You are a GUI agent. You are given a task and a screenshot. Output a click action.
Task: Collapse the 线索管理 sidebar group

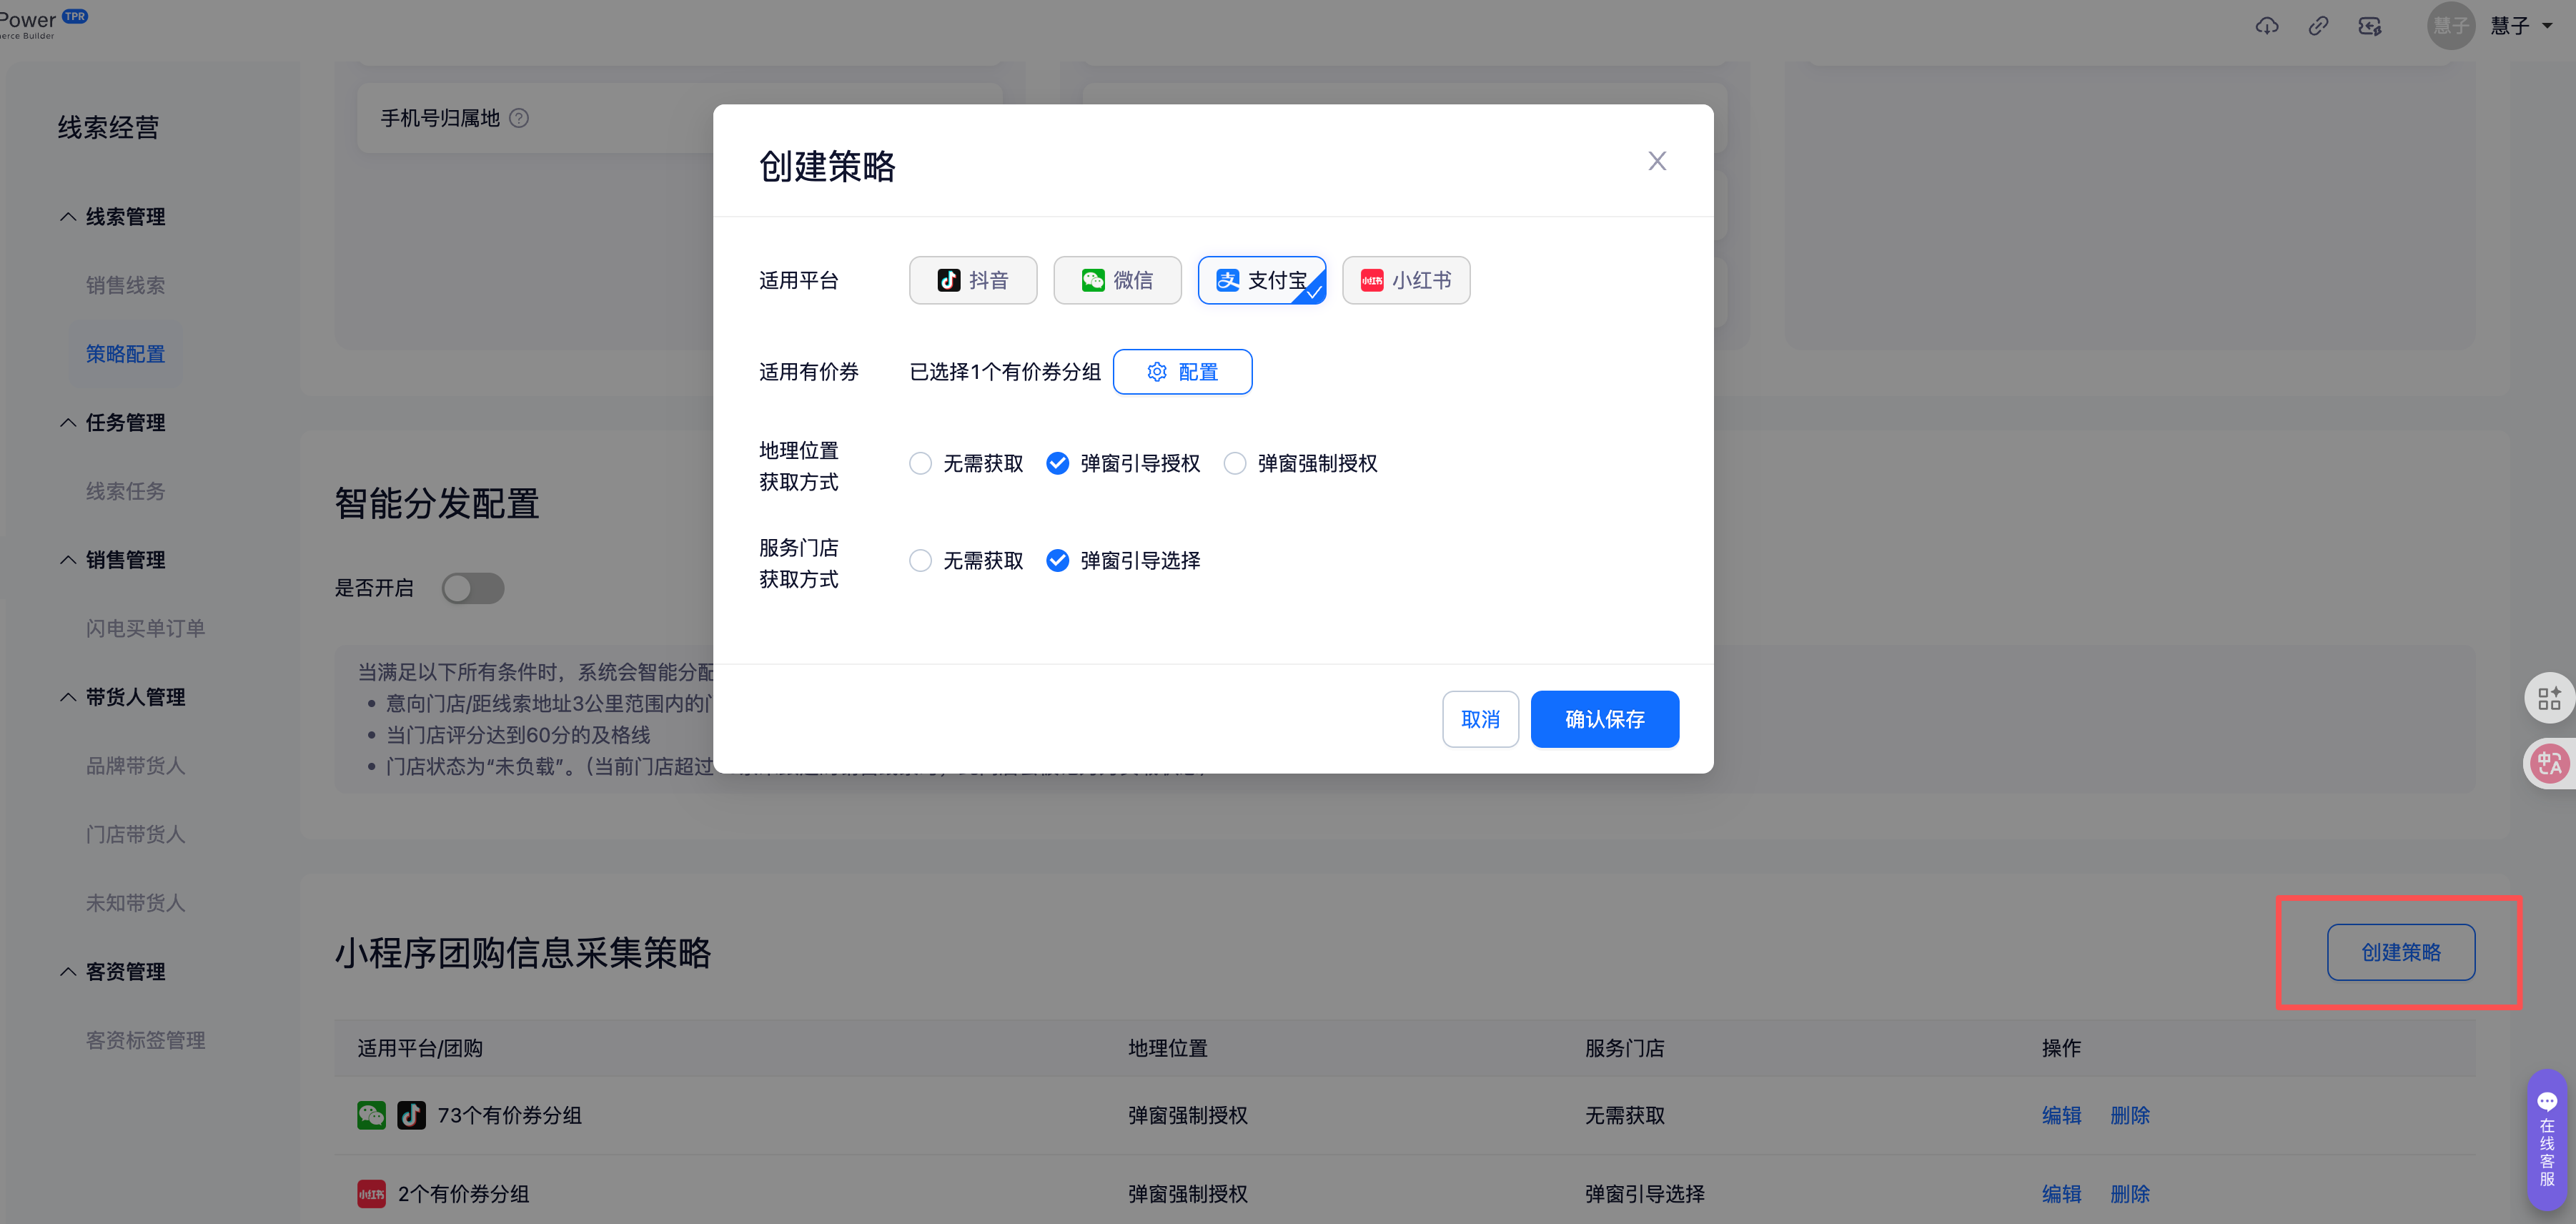(x=68, y=217)
